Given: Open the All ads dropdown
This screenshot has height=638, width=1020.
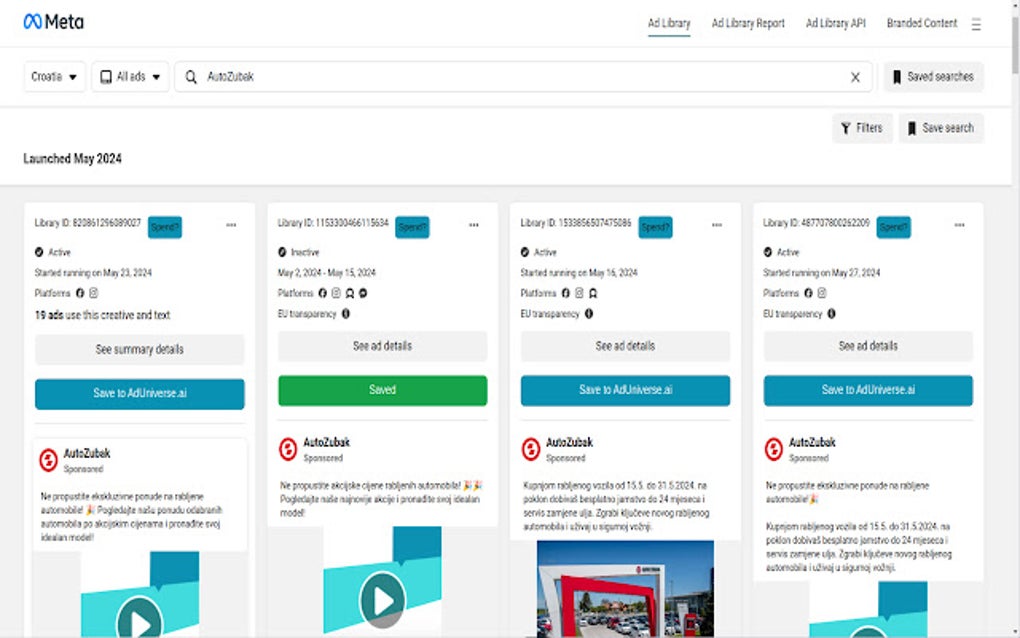Looking at the screenshot, I should (x=129, y=76).
